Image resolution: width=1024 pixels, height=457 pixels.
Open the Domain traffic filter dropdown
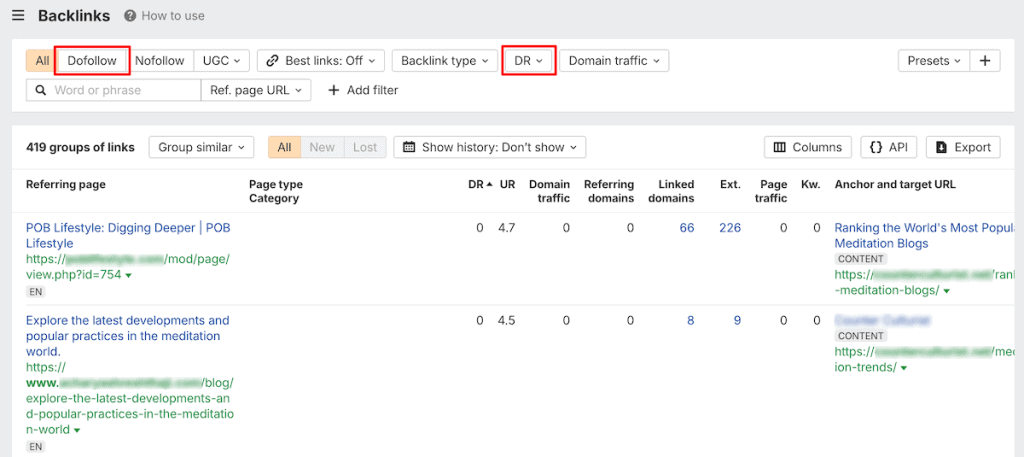(614, 61)
